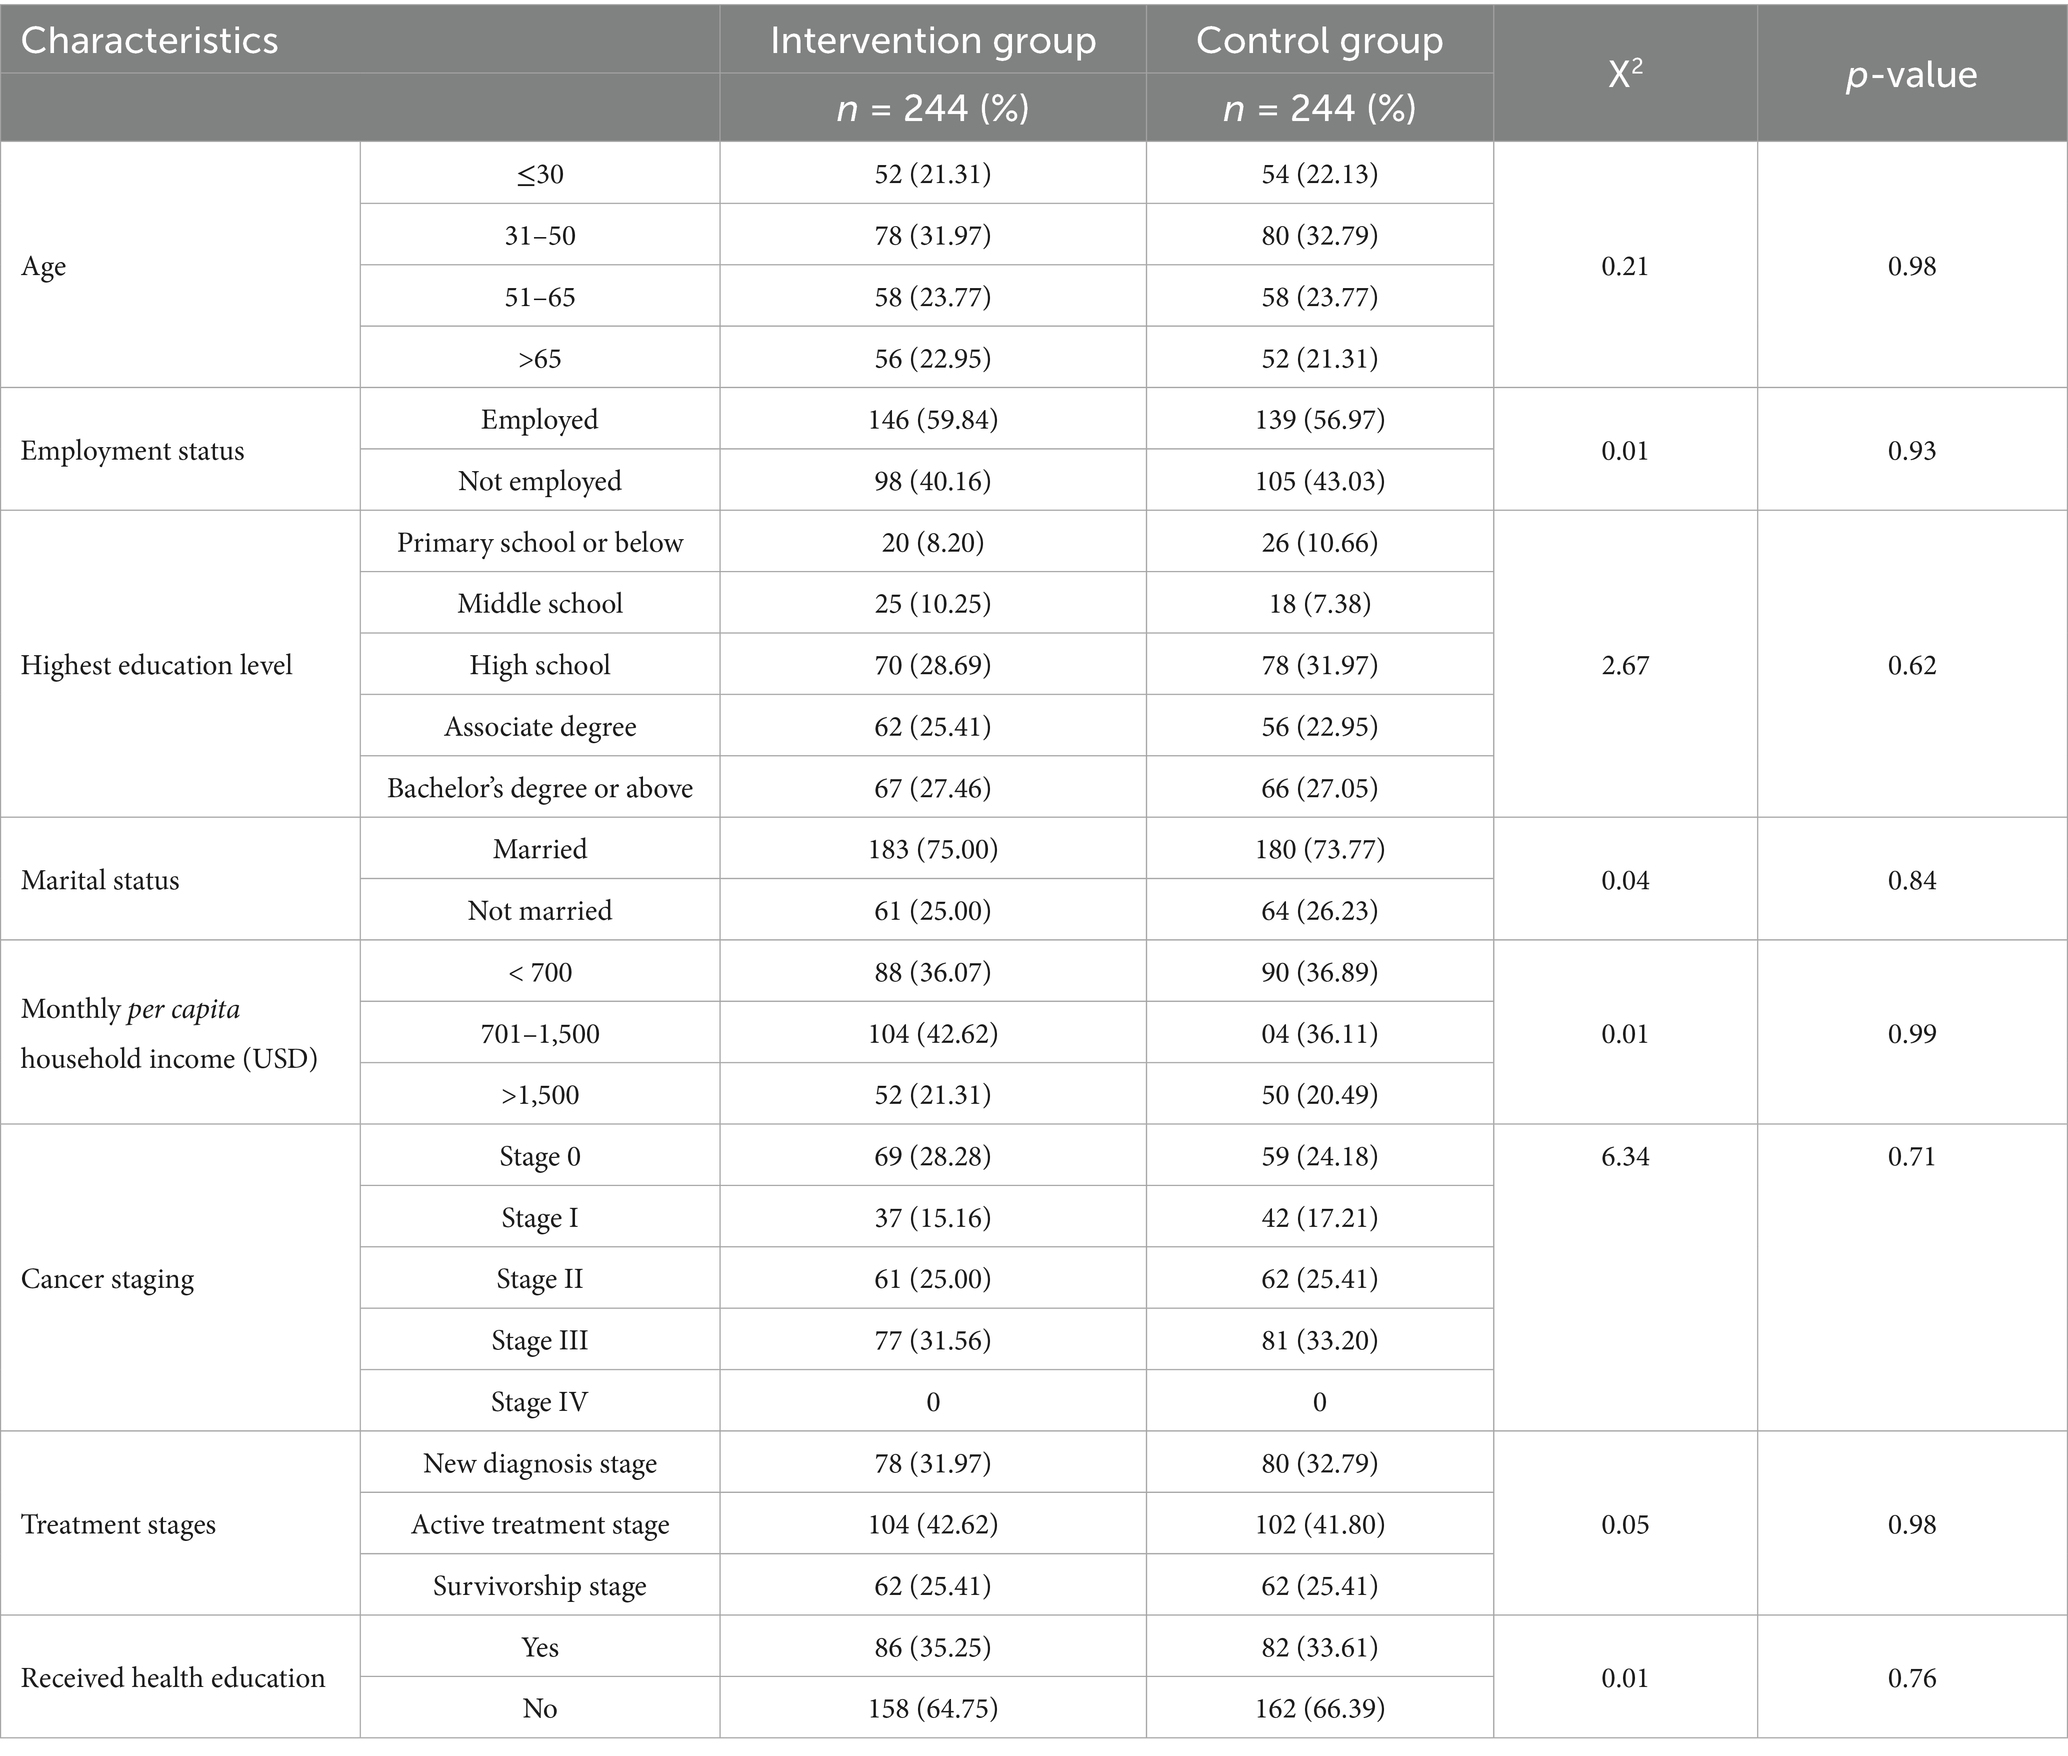2068x1756 pixels.
Task: Click the 162 (66.39) control value
Action: pyautogui.click(x=1319, y=1708)
